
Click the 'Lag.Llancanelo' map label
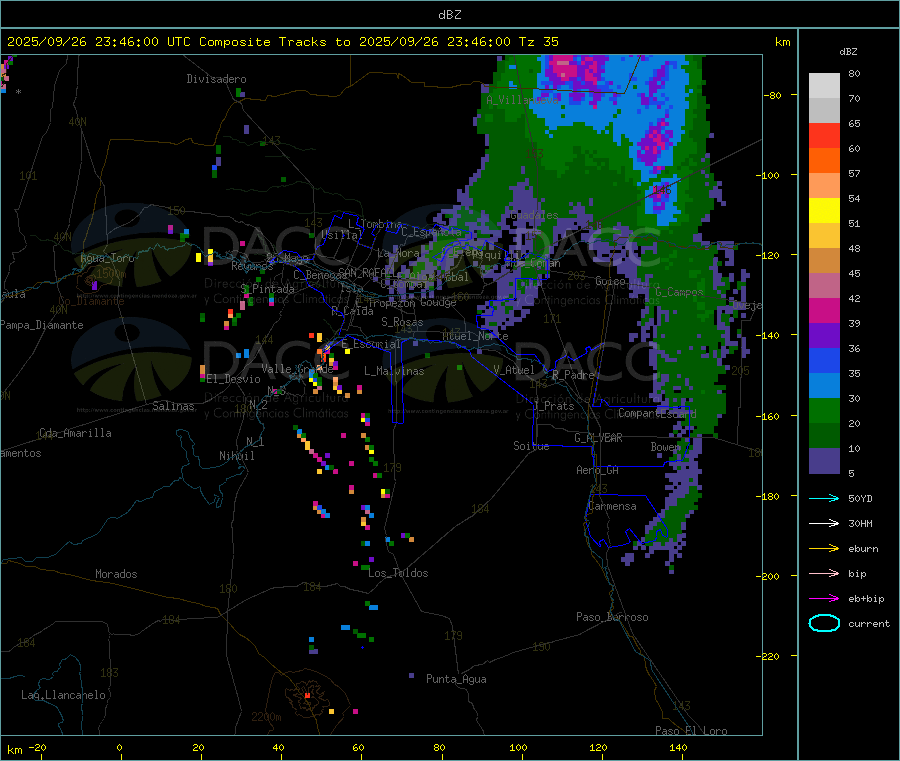63,695
